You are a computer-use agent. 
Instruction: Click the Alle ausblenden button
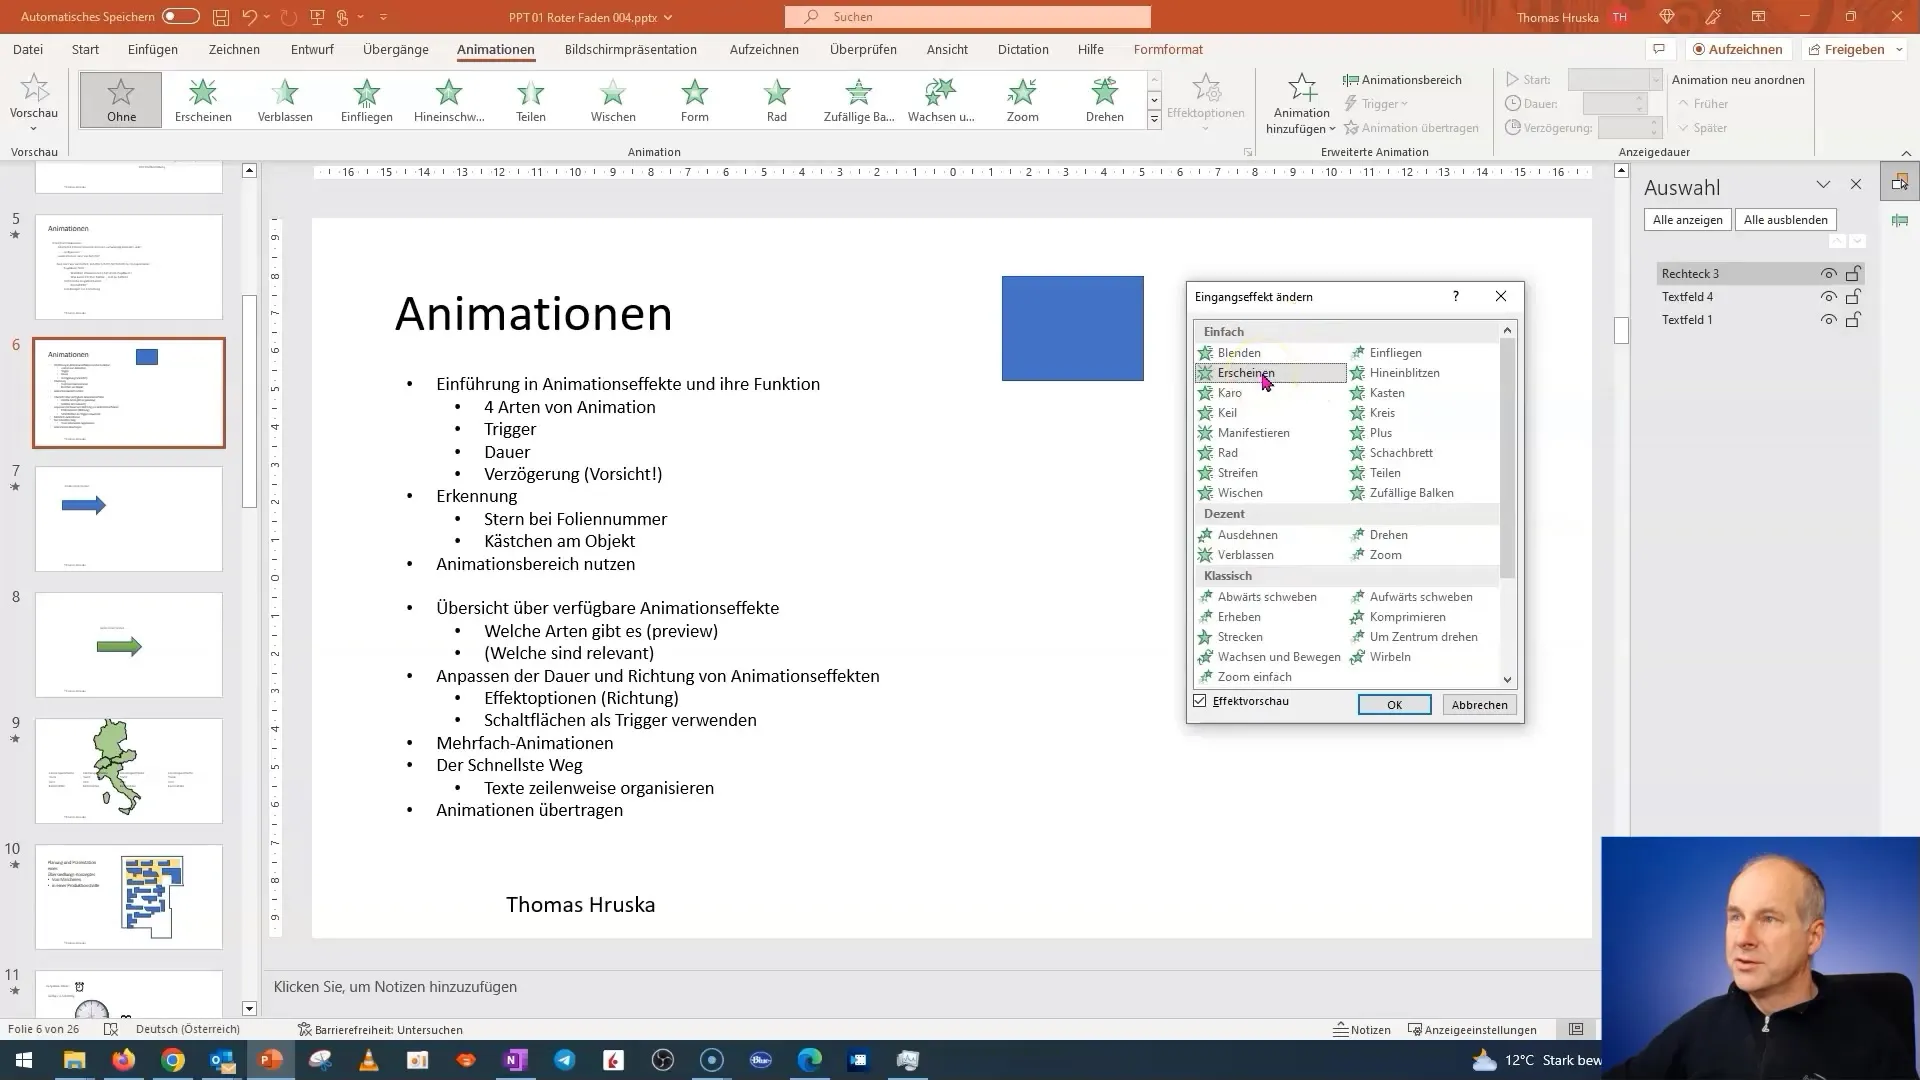1785,220
